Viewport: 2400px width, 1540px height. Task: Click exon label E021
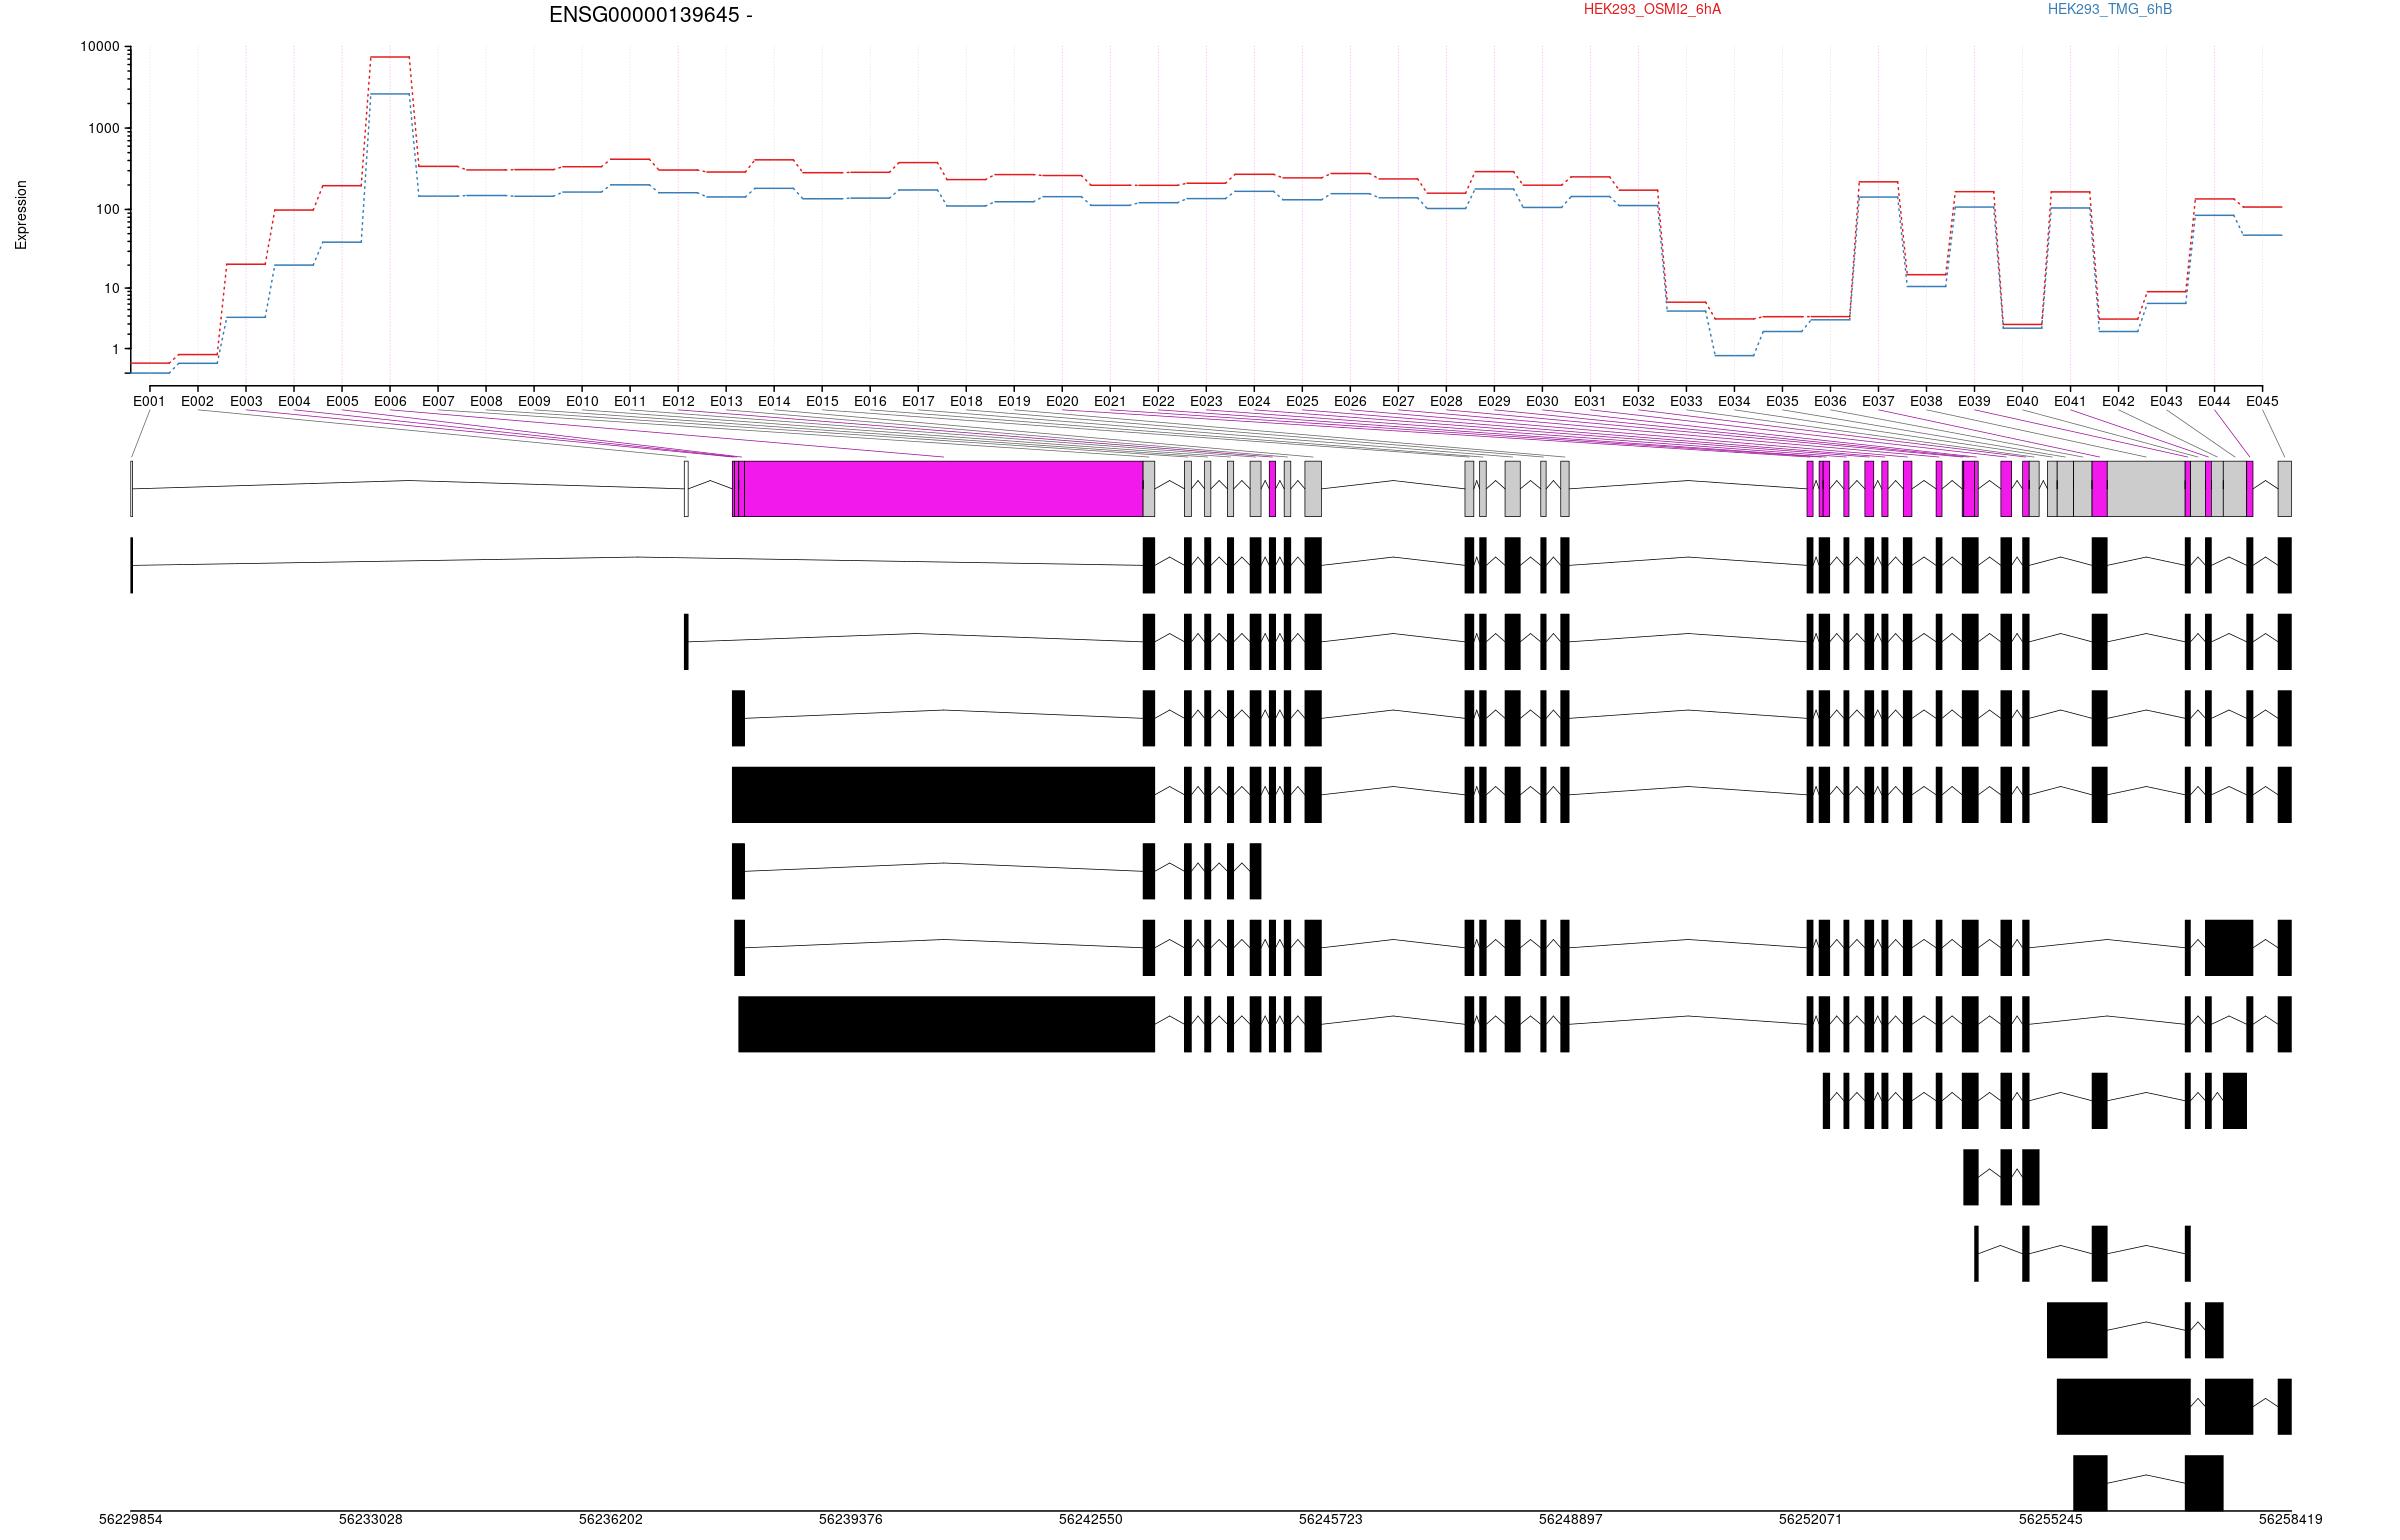pos(1110,402)
